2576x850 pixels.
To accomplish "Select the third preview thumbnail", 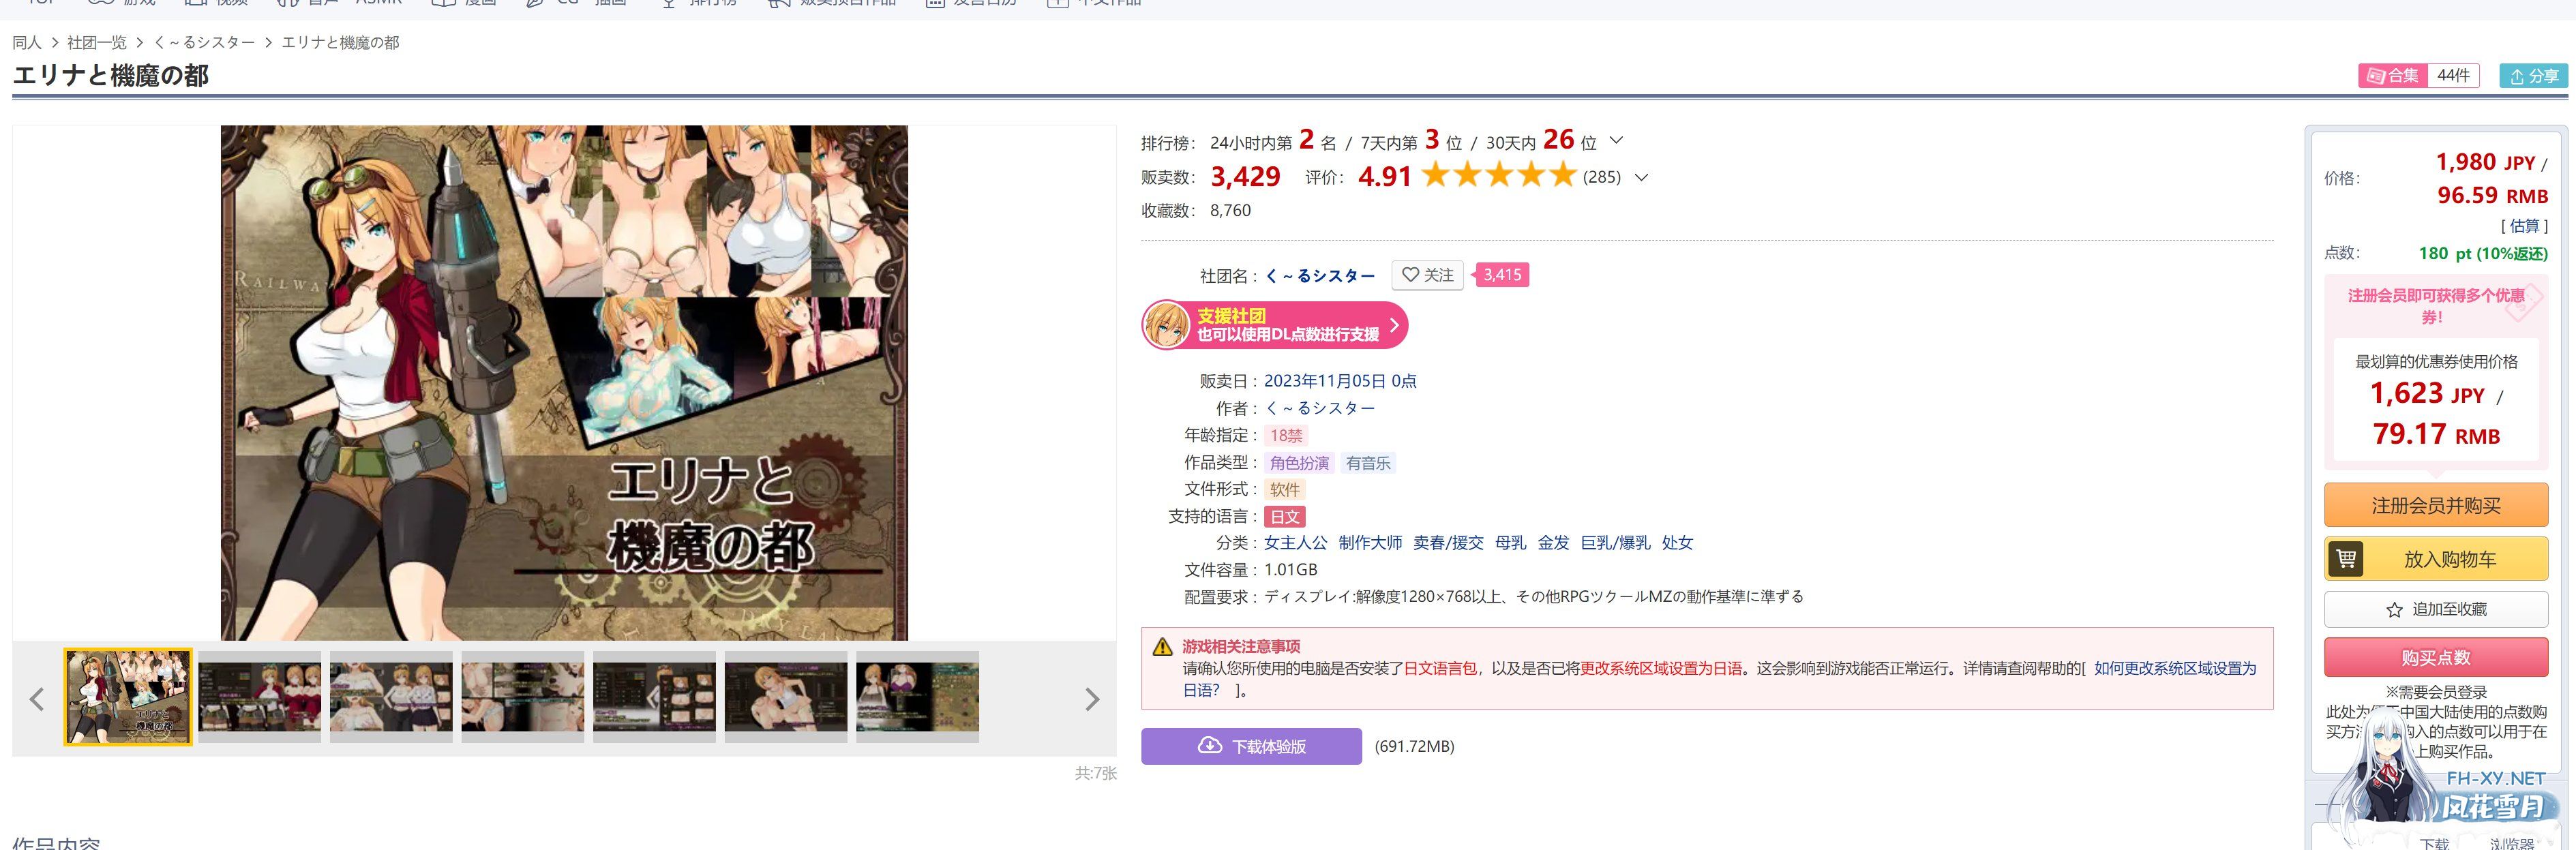I will 391,697.
